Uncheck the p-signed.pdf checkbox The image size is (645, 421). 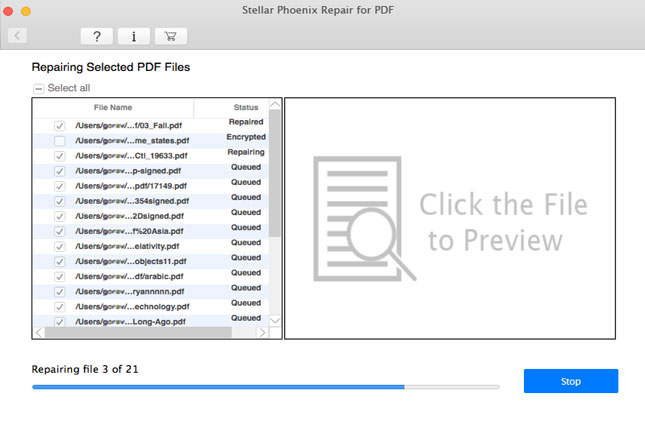(60, 171)
